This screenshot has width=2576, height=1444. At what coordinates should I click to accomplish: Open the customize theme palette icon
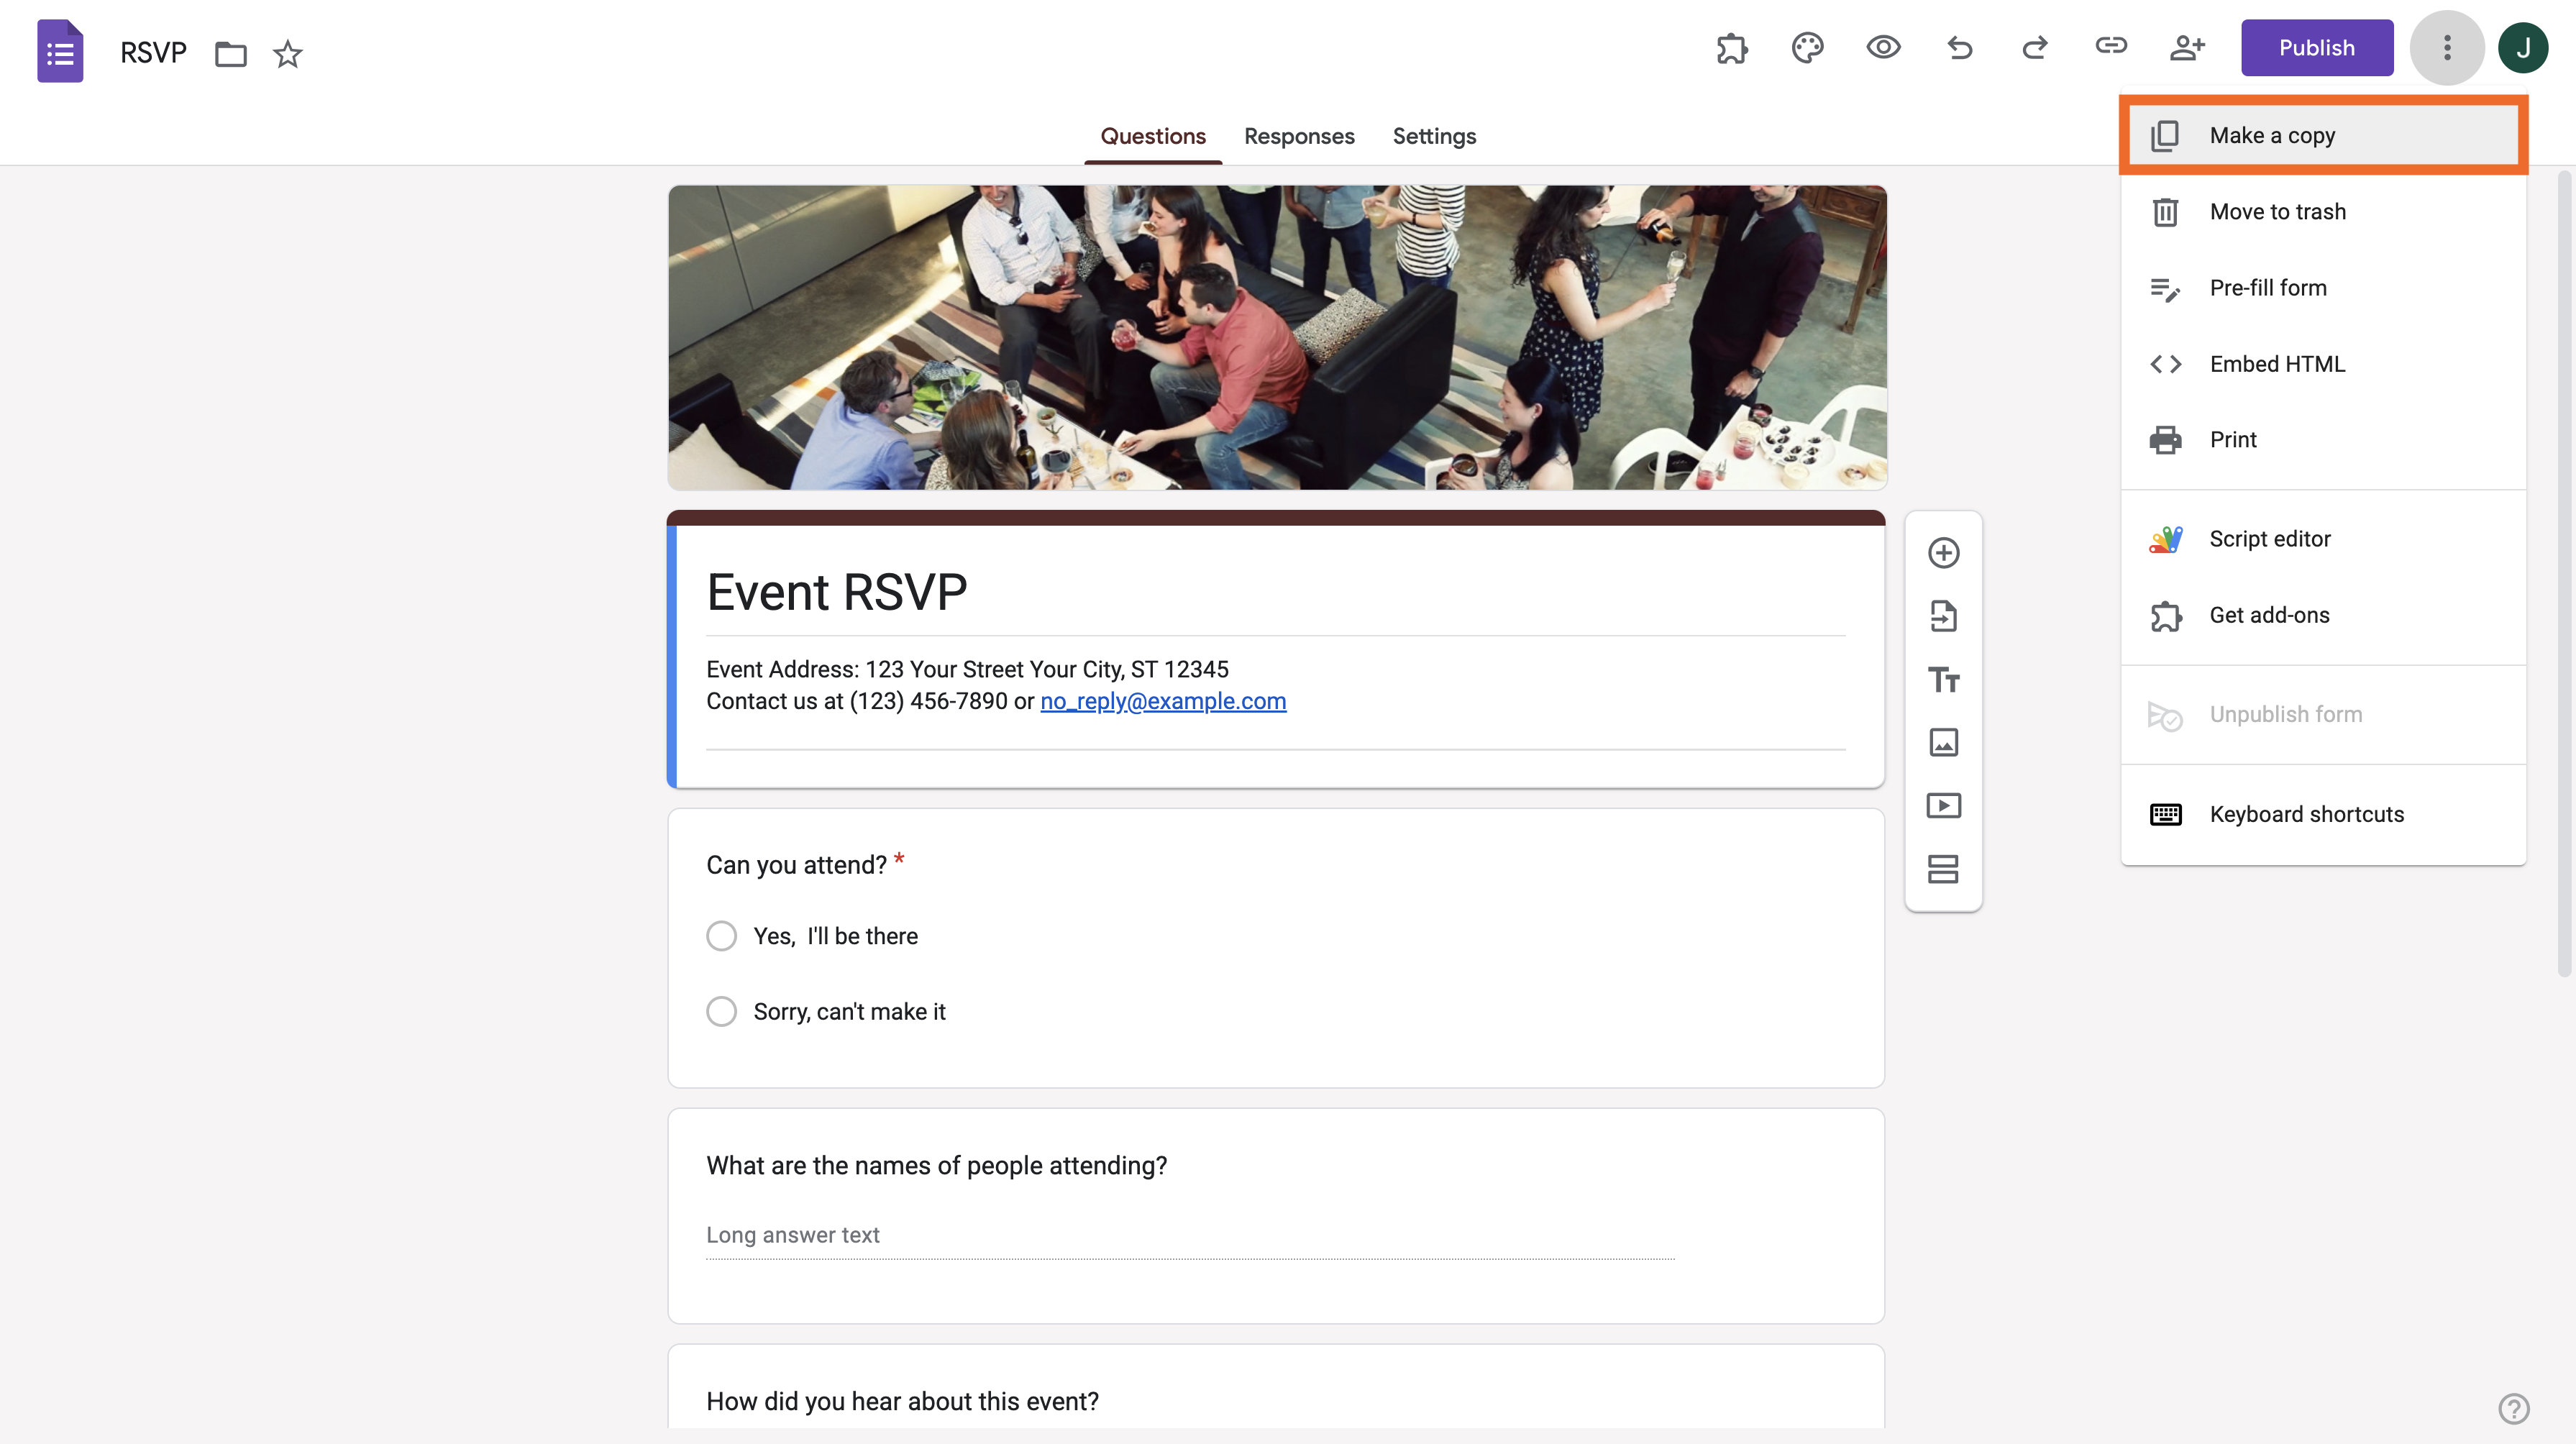[1807, 48]
